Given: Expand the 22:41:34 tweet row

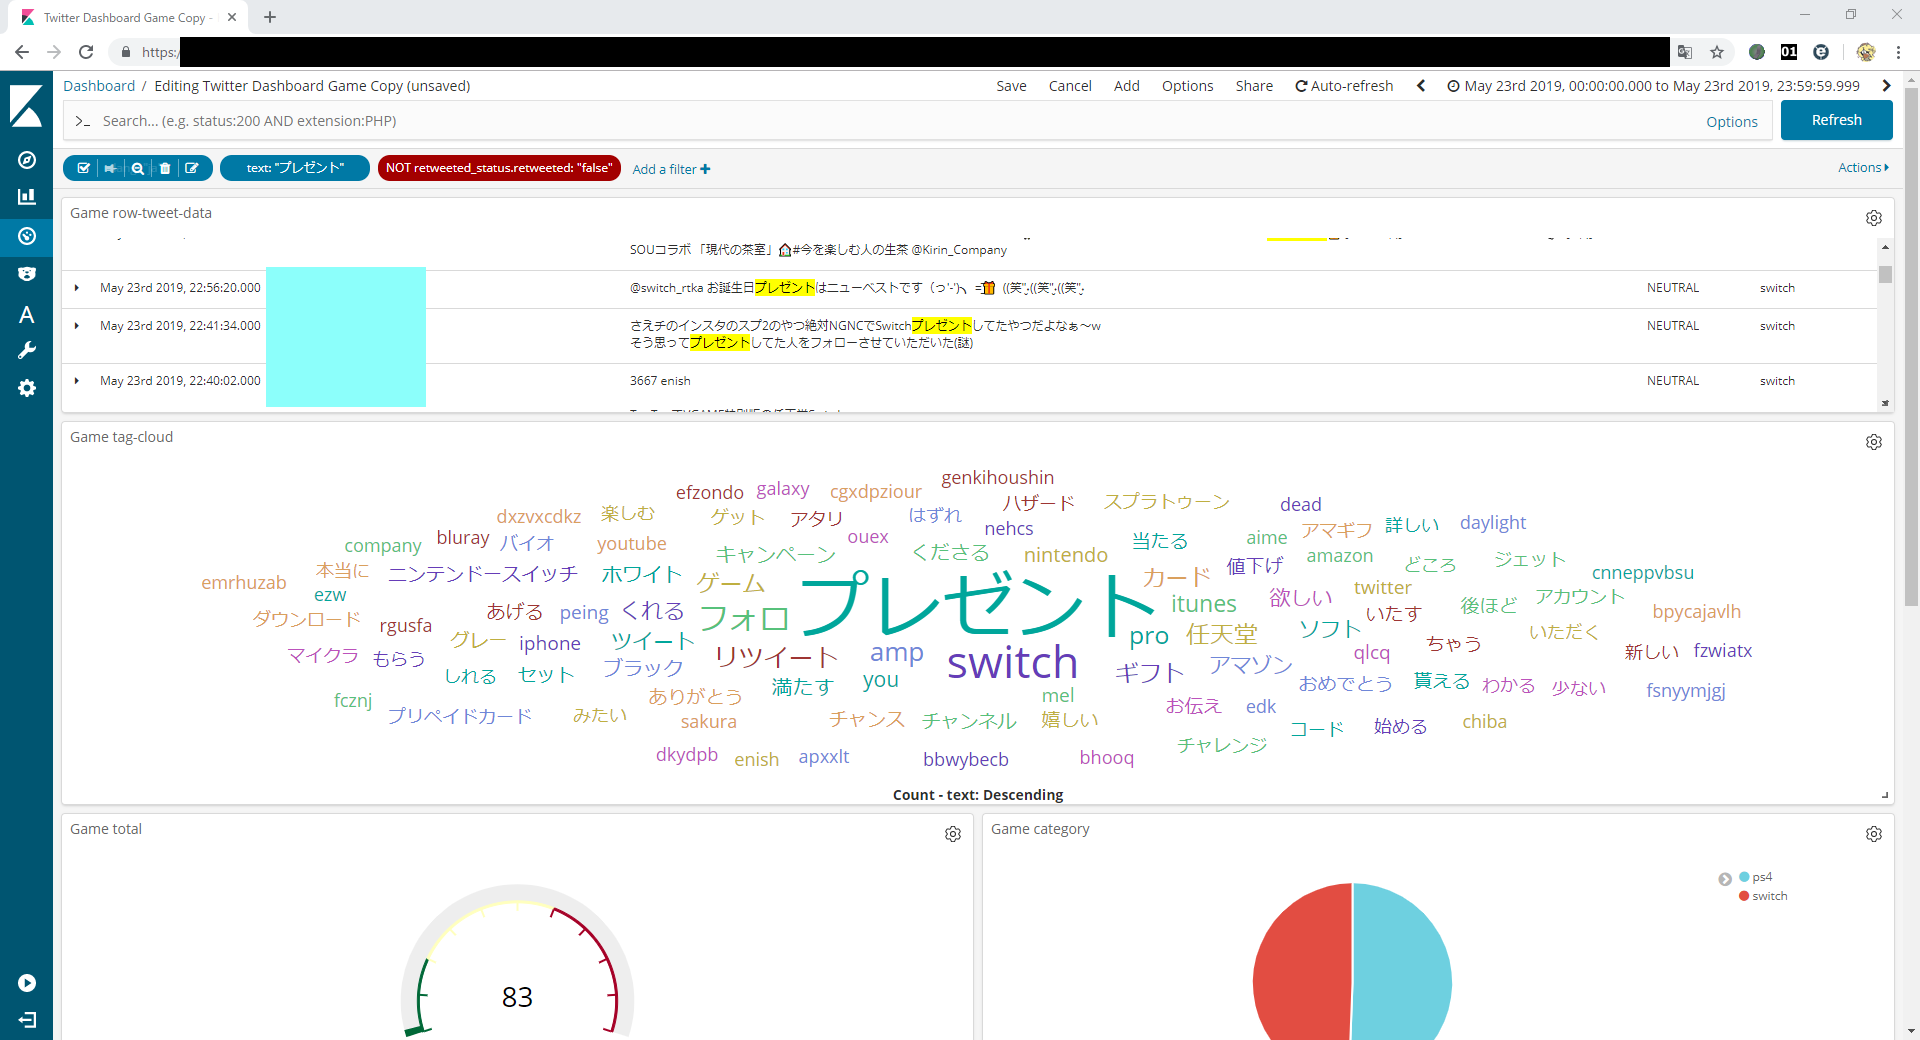Looking at the screenshot, I should 77,326.
